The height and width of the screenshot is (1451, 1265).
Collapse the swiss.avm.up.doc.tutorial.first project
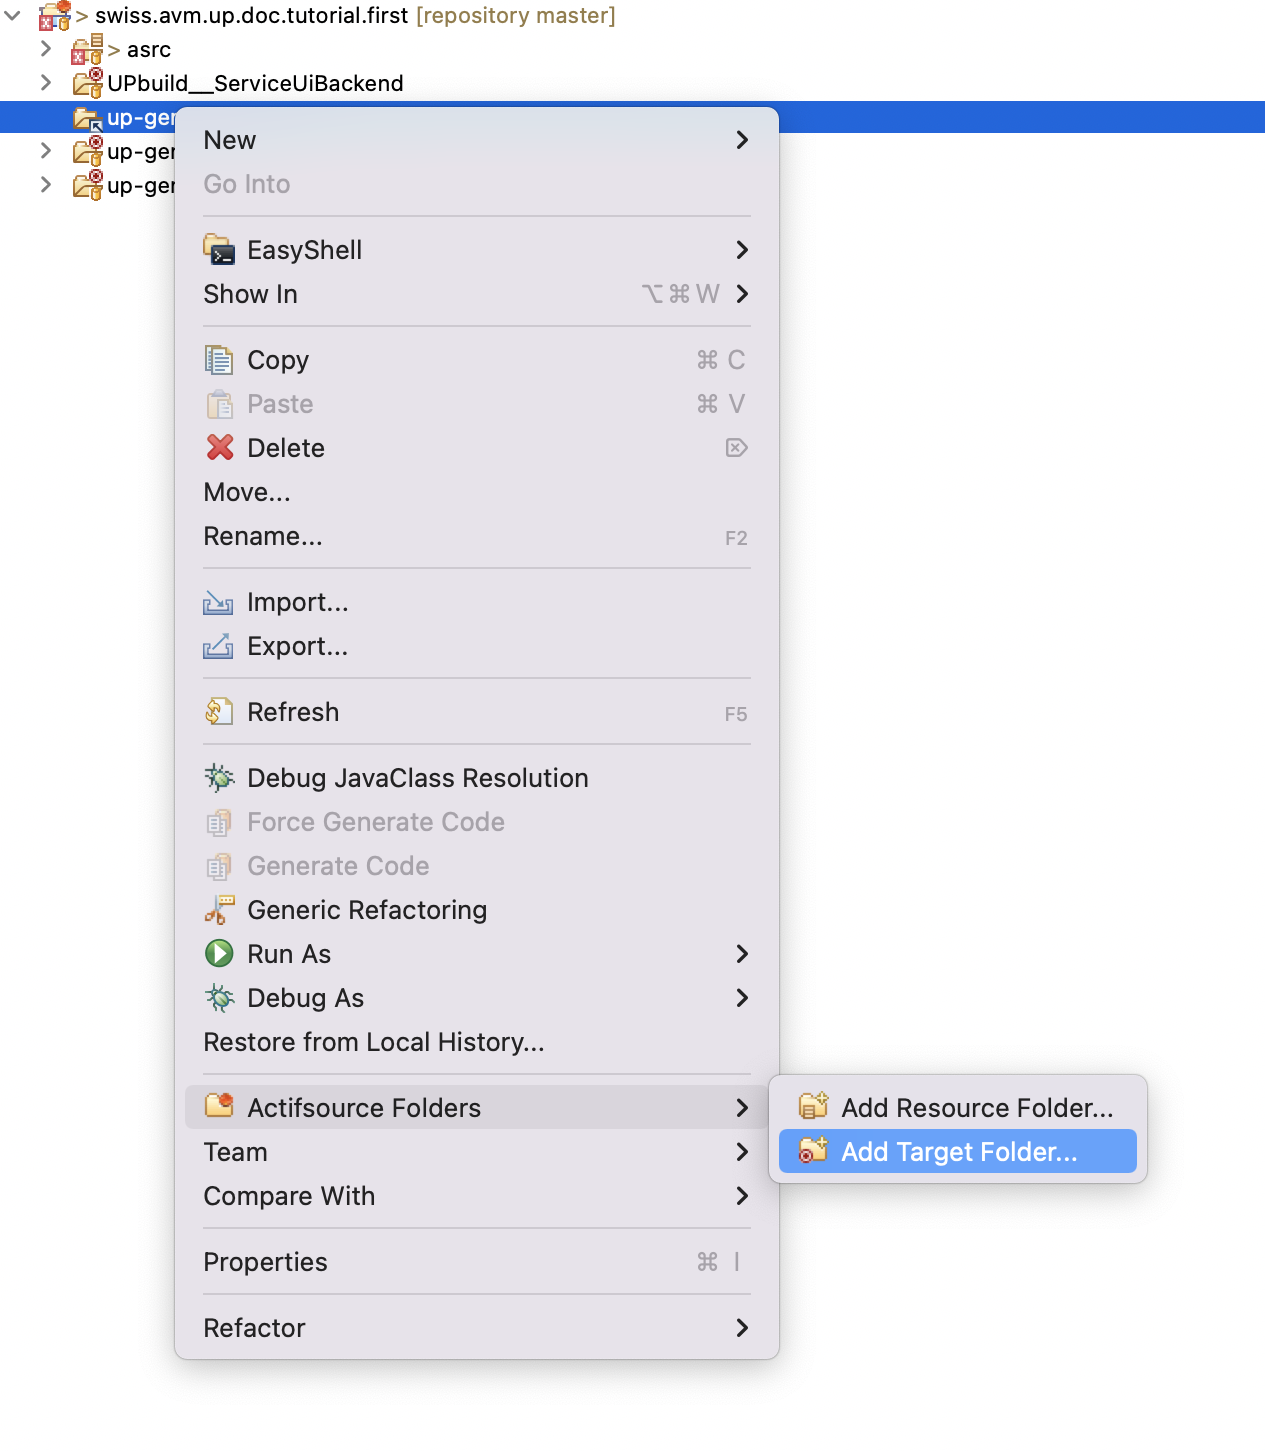coord(14,16)
